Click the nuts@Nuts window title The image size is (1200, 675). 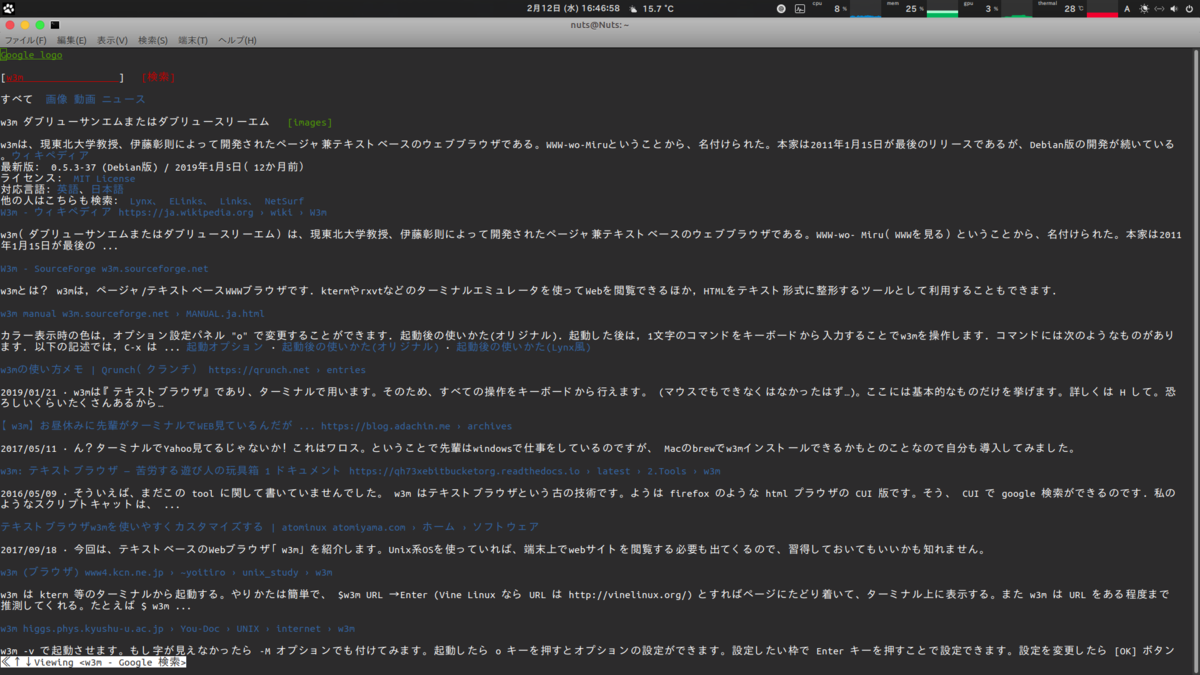click(x=599, y=25)
